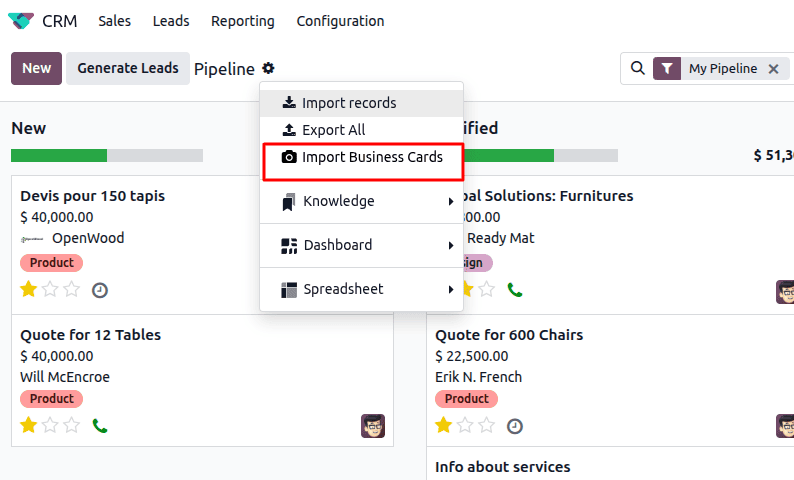Viewport: 794px width, 480px height.
Task: Click the search magnifier icon
Action: click(637, 69)
